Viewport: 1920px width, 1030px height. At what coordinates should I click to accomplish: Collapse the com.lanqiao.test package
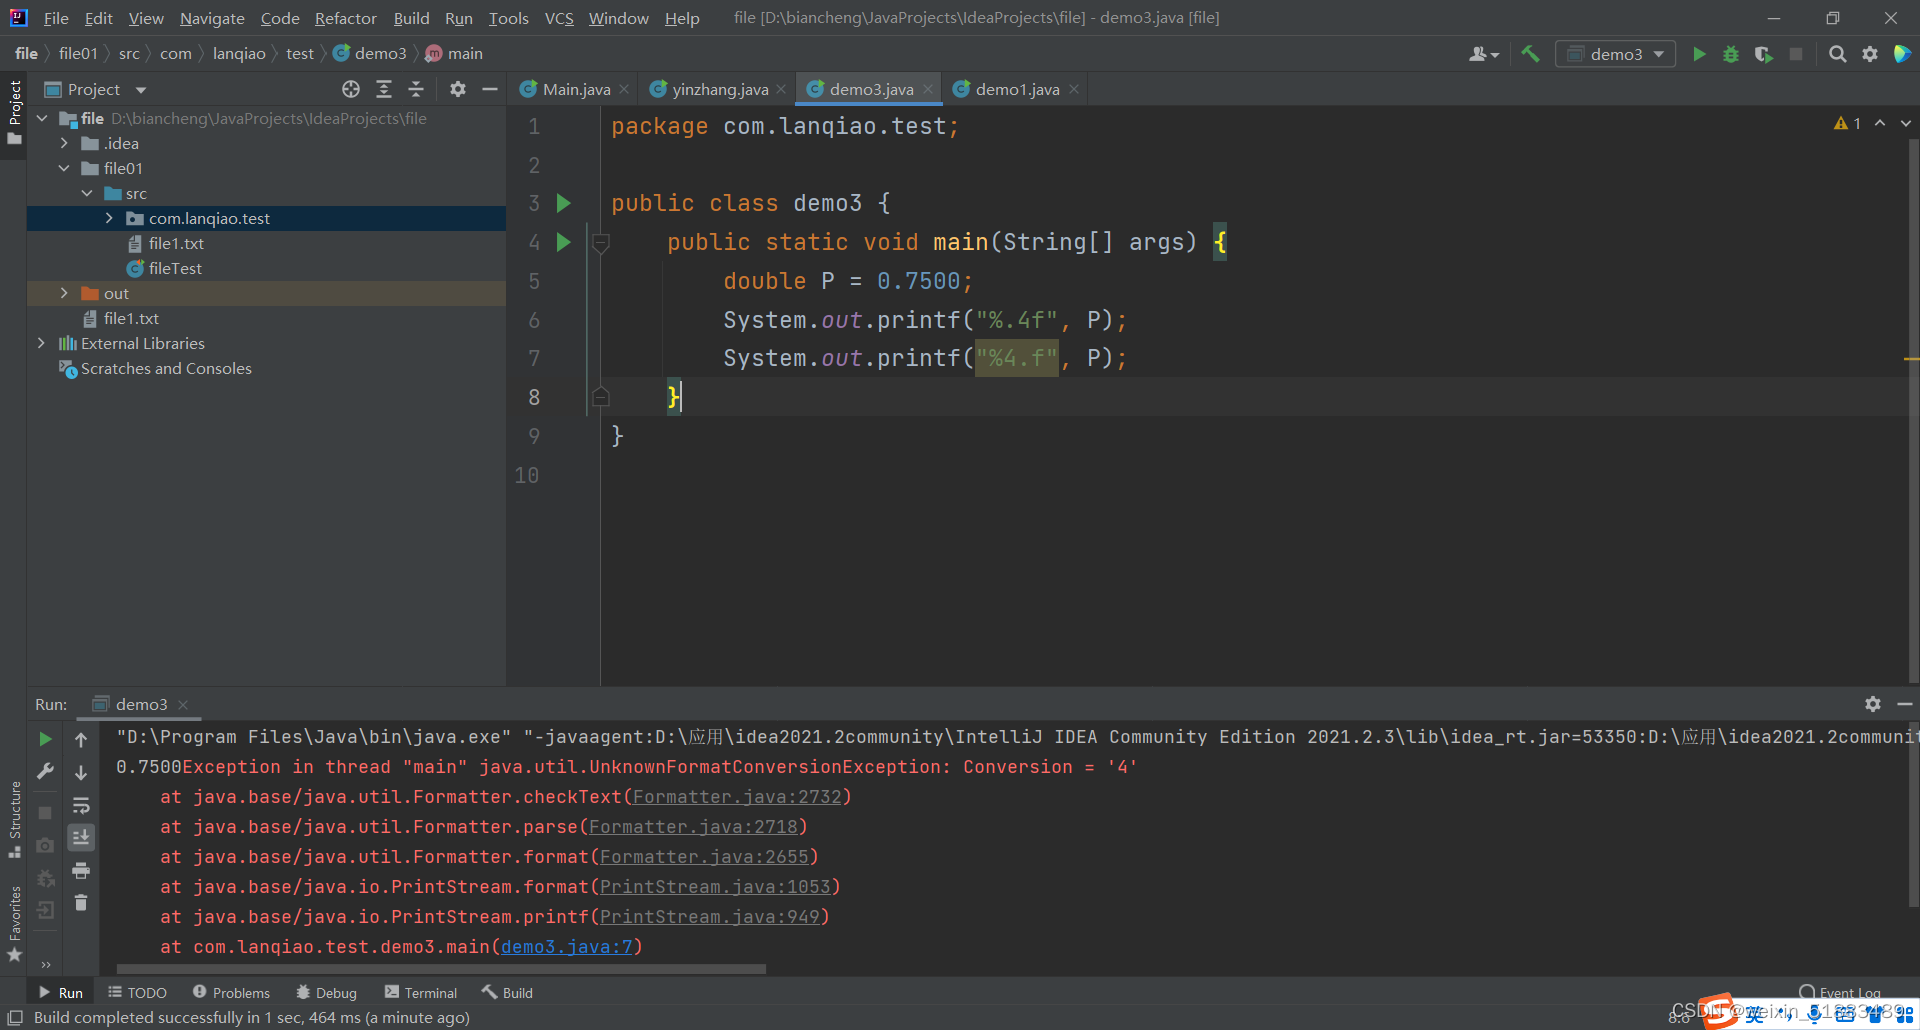click(x=109, y=218)
